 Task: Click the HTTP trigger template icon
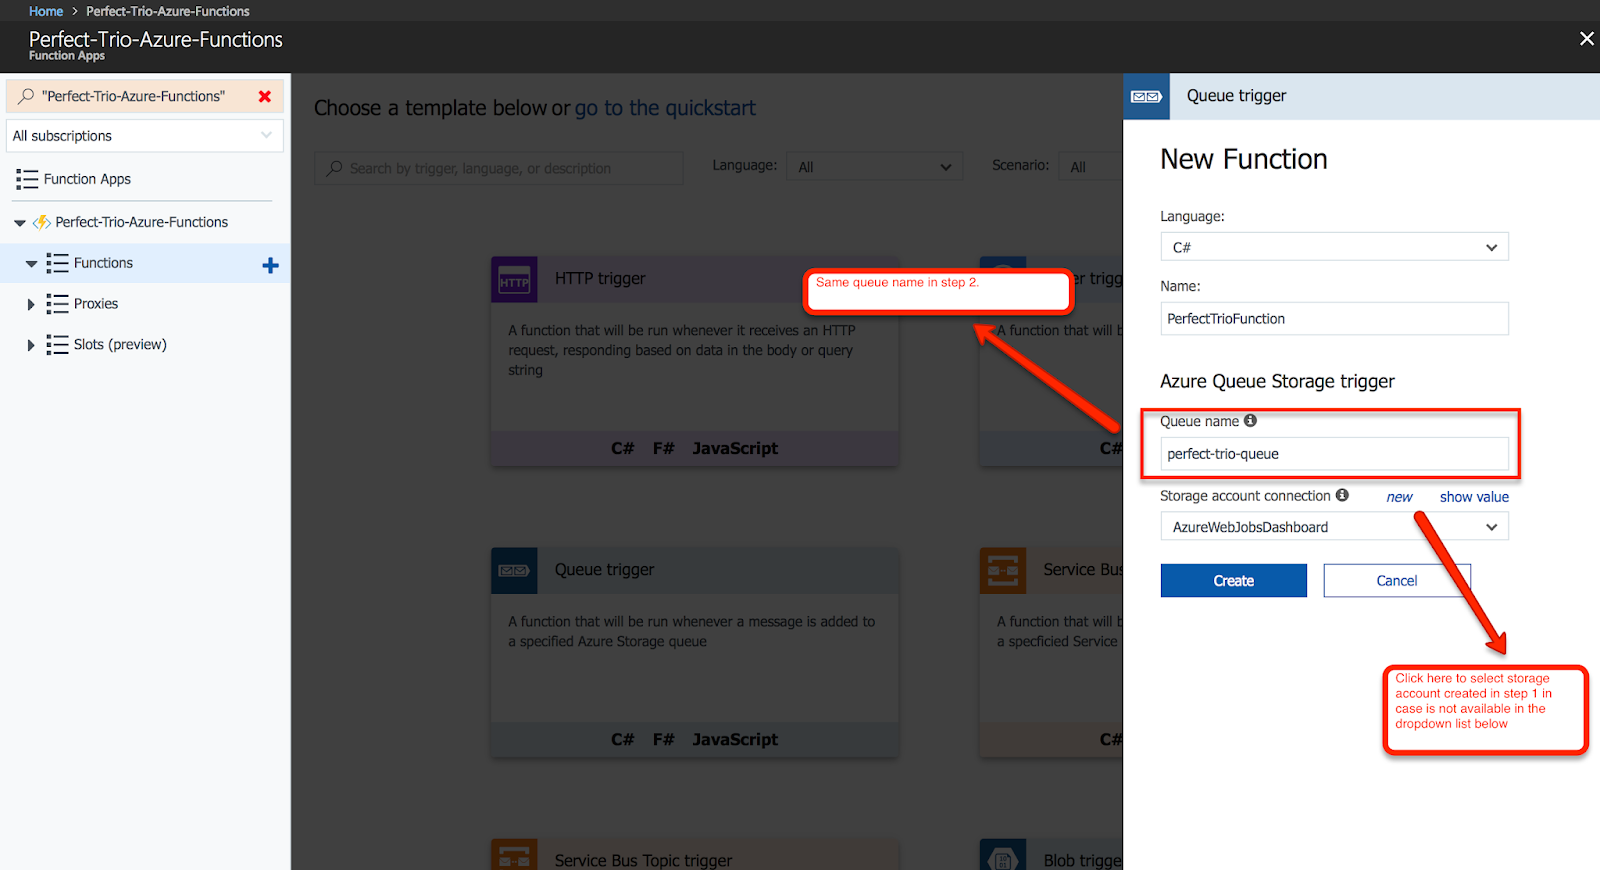click(514, 279)
